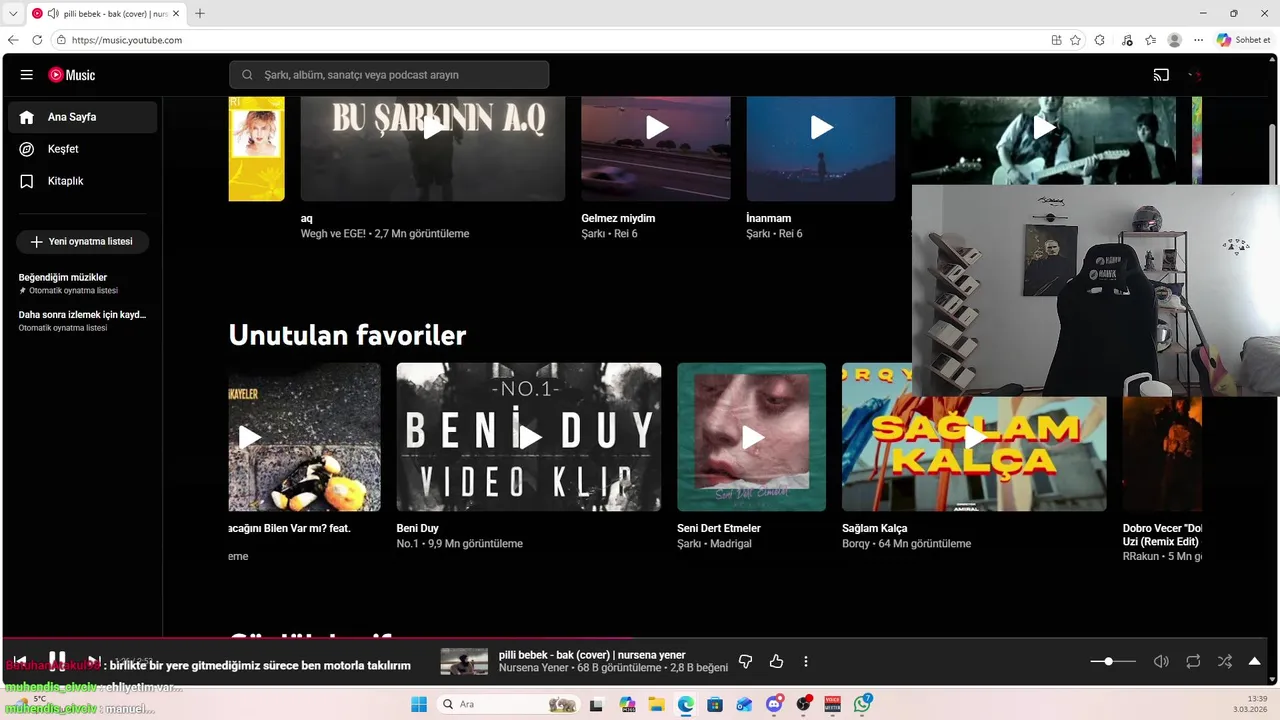This screenshot has height=720, width=1280.
Task: Open Edge settings and more menu
Action: pyautogui.click(x=1198, y=40)
